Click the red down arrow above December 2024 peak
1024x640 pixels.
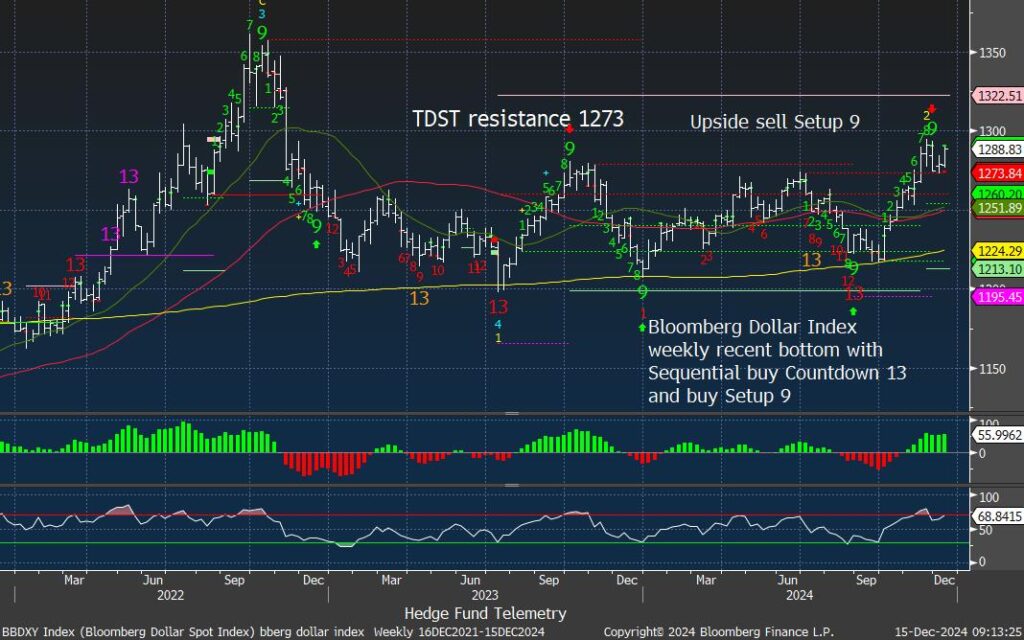(x=931, y=108)
